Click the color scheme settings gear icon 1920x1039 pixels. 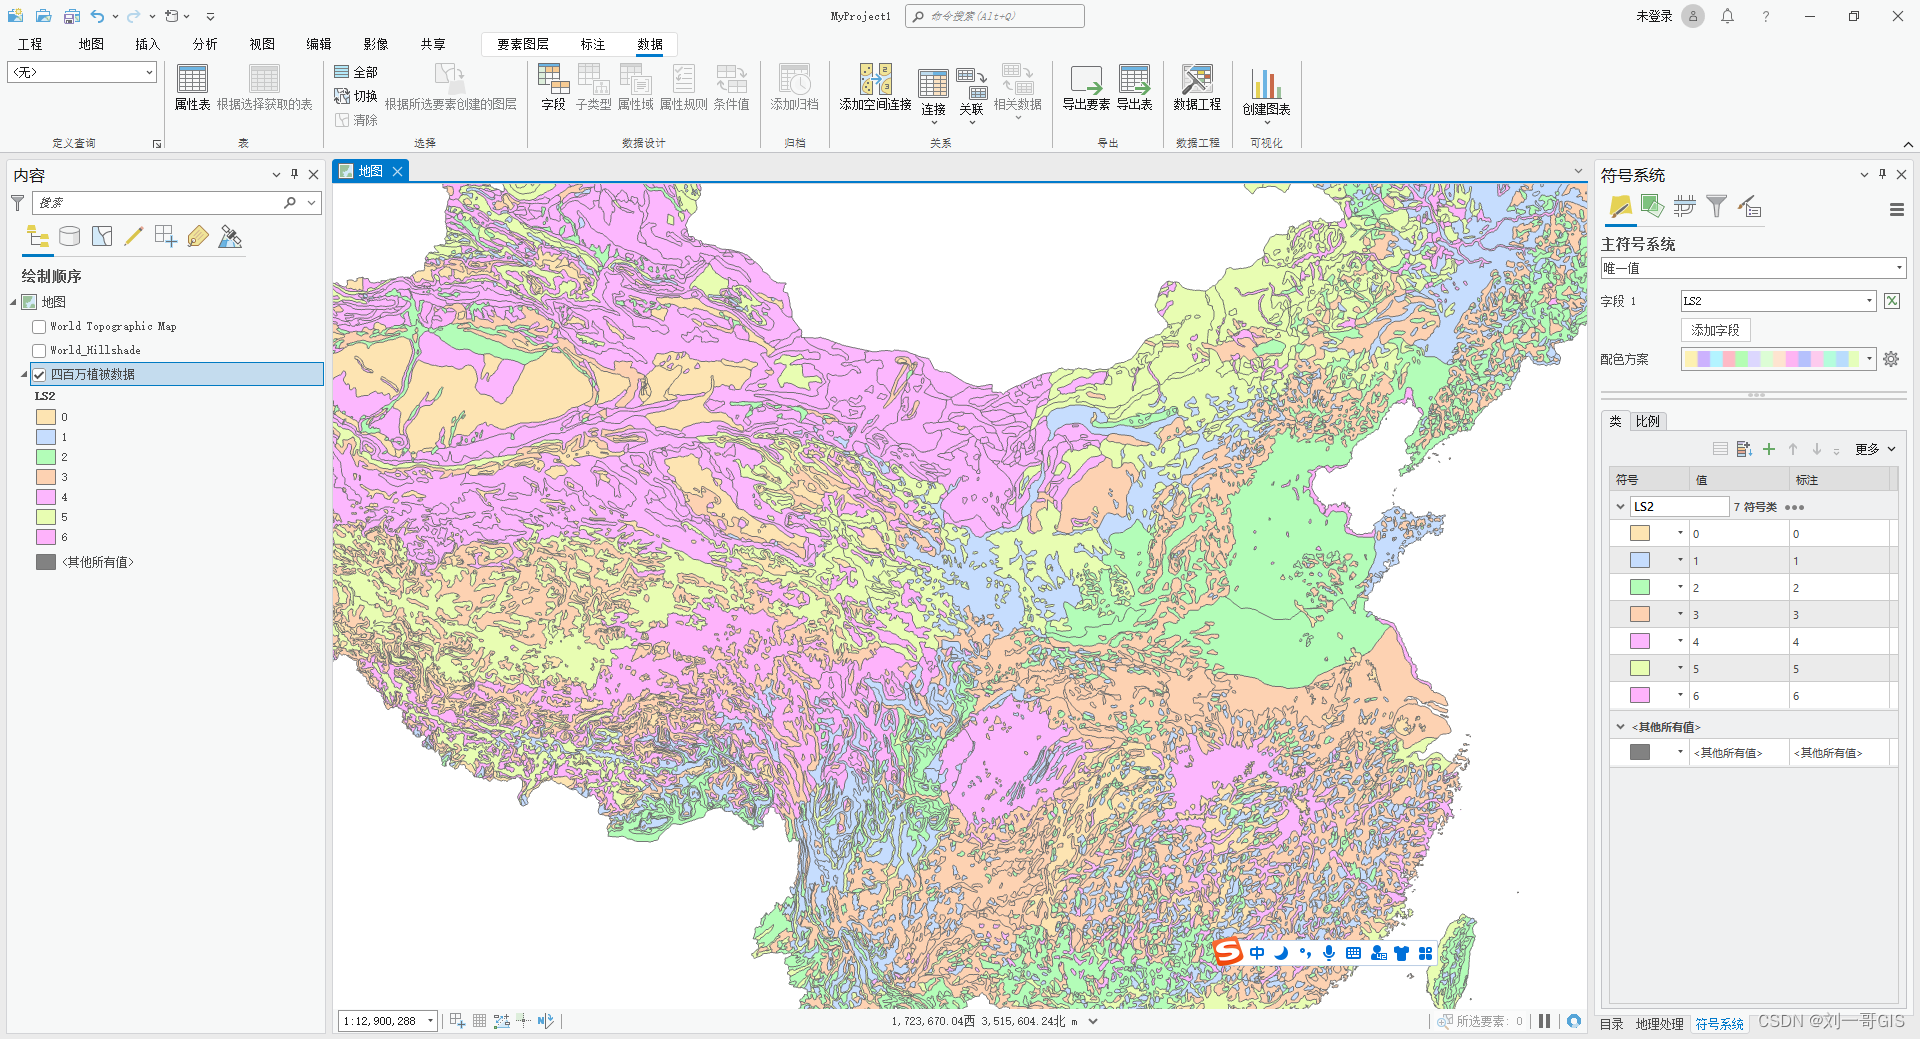point(1891,359)
